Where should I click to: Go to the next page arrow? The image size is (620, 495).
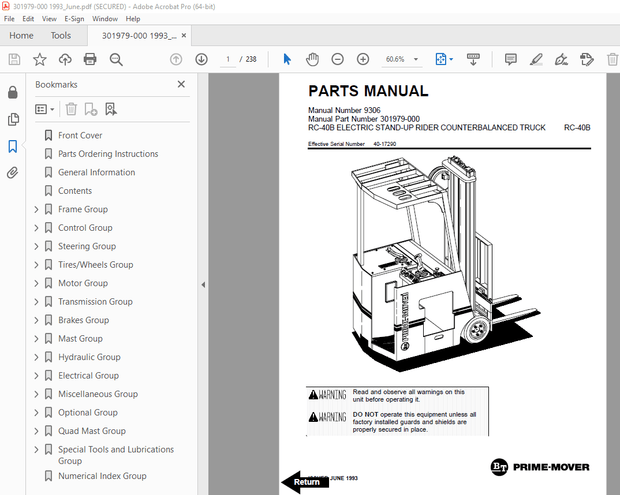pyautogui.click(x=201, y=59)
